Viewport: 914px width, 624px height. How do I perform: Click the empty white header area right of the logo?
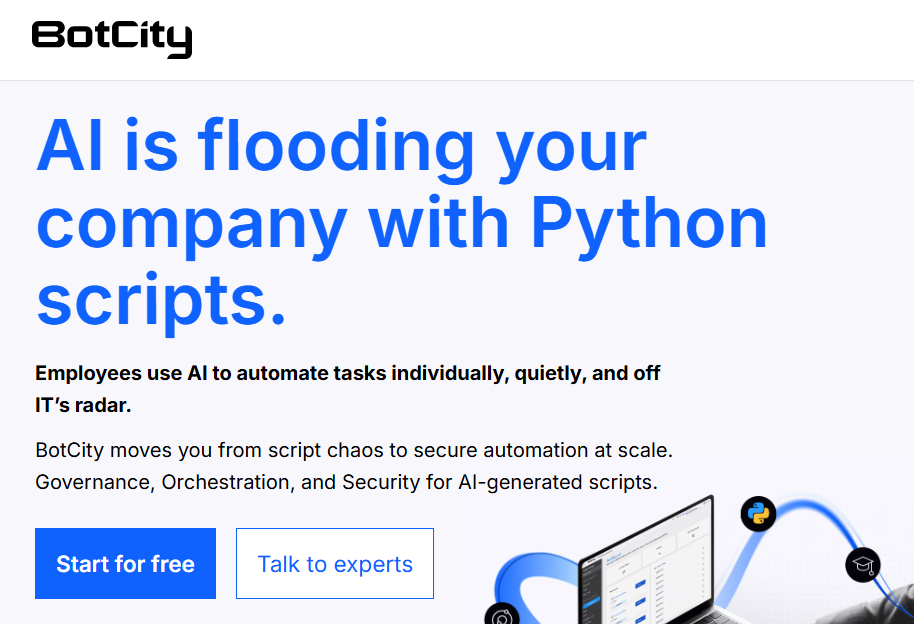point(550,40)
